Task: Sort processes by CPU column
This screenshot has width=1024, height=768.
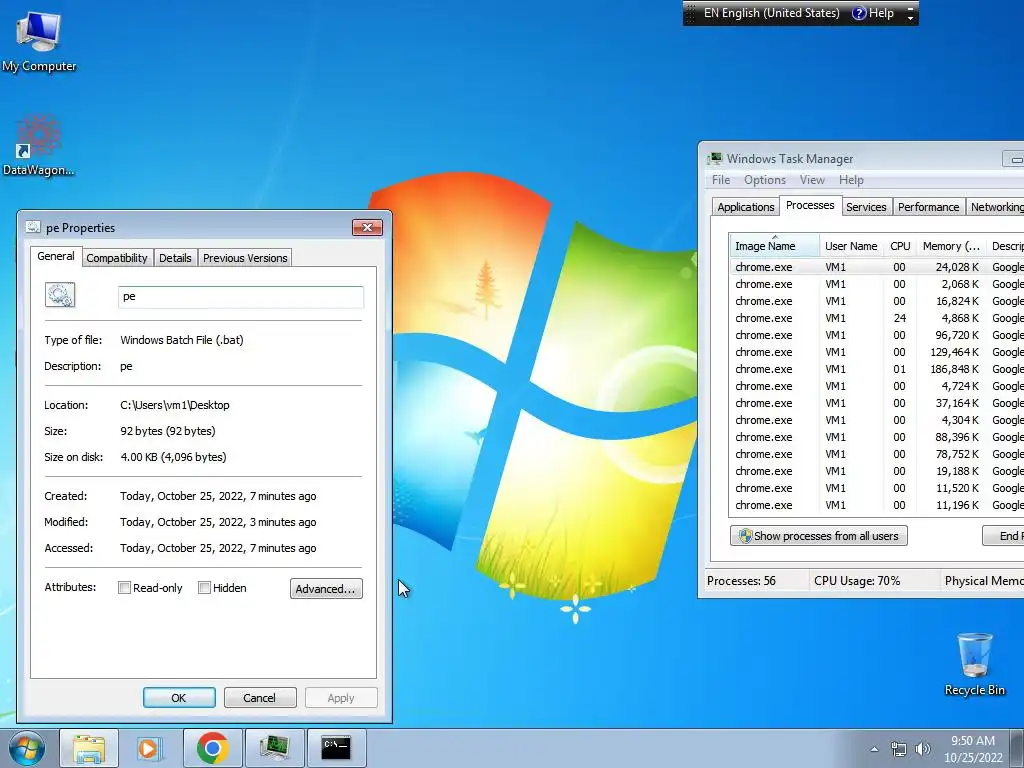Action: (900, 246)
